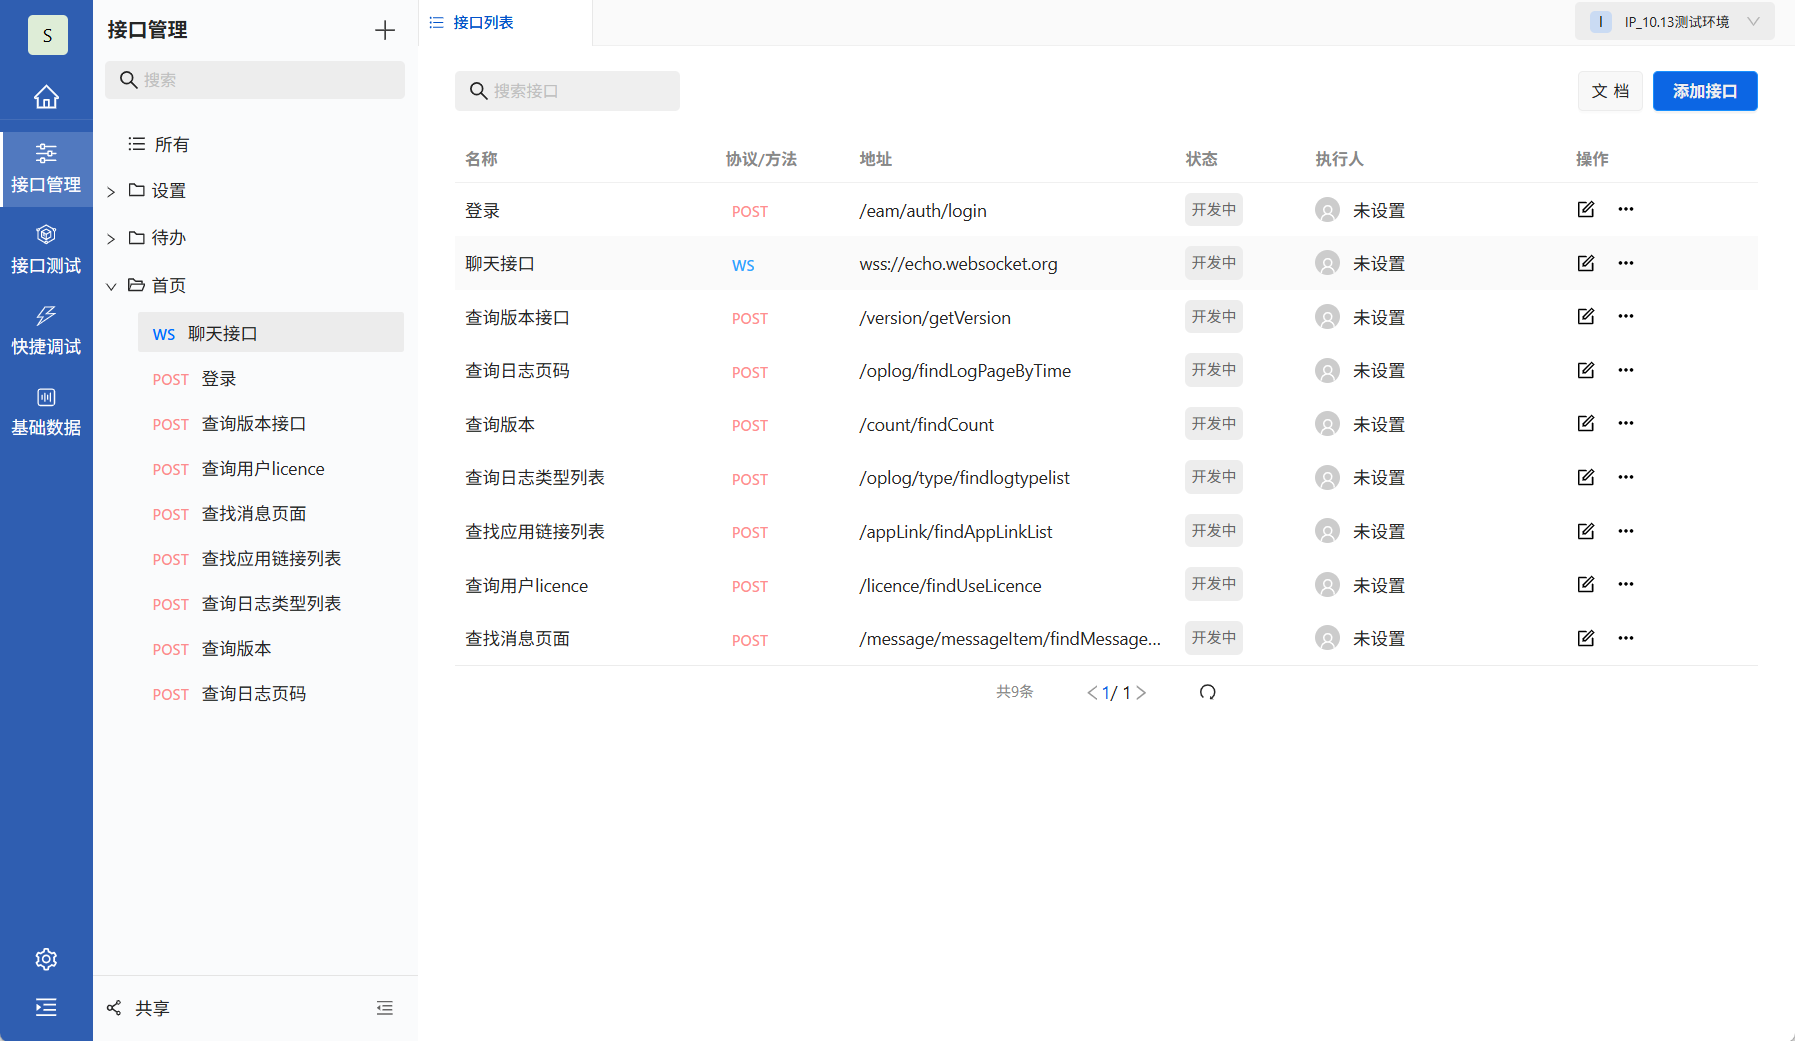Image resolution: width=1795 pixels, height=1041 pixels.
Task: Open the home page icon in sidebar
Action: pos(46,97)
